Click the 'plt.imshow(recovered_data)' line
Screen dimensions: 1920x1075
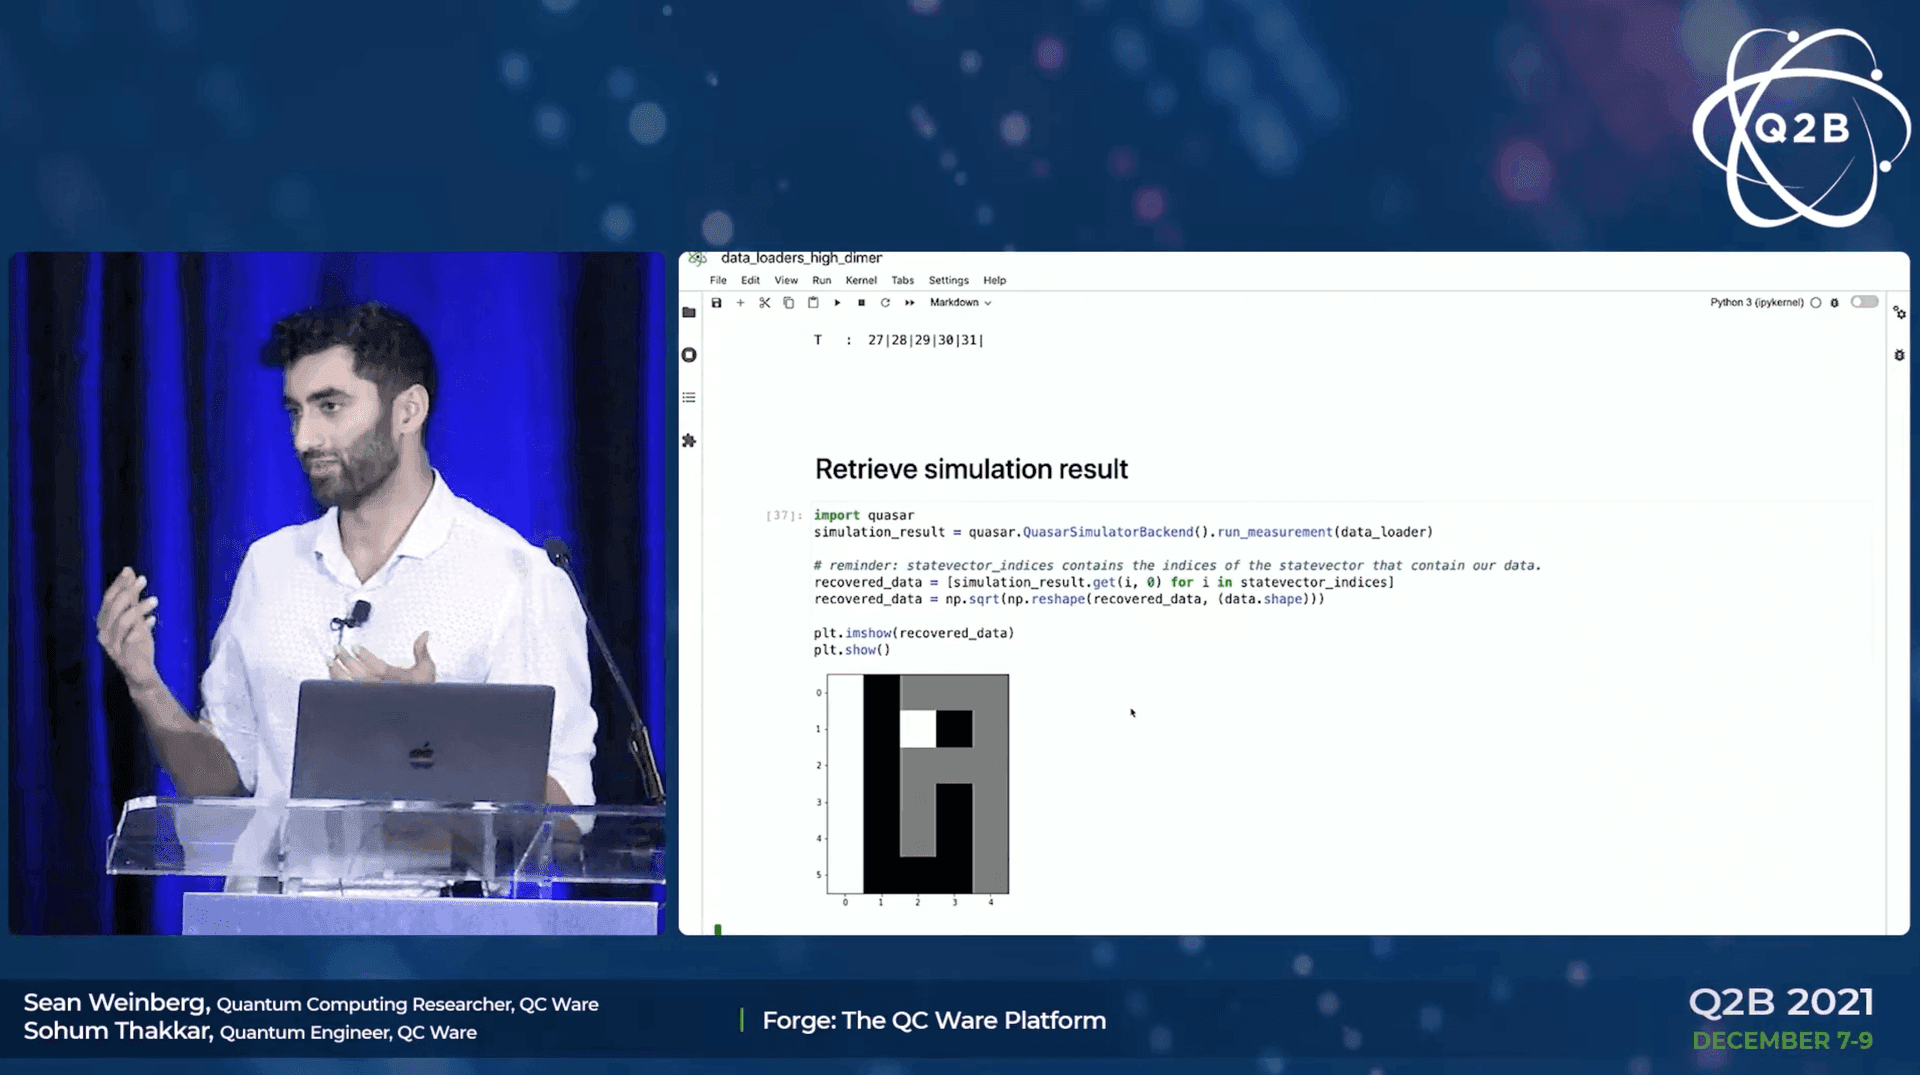coord(914,633)
